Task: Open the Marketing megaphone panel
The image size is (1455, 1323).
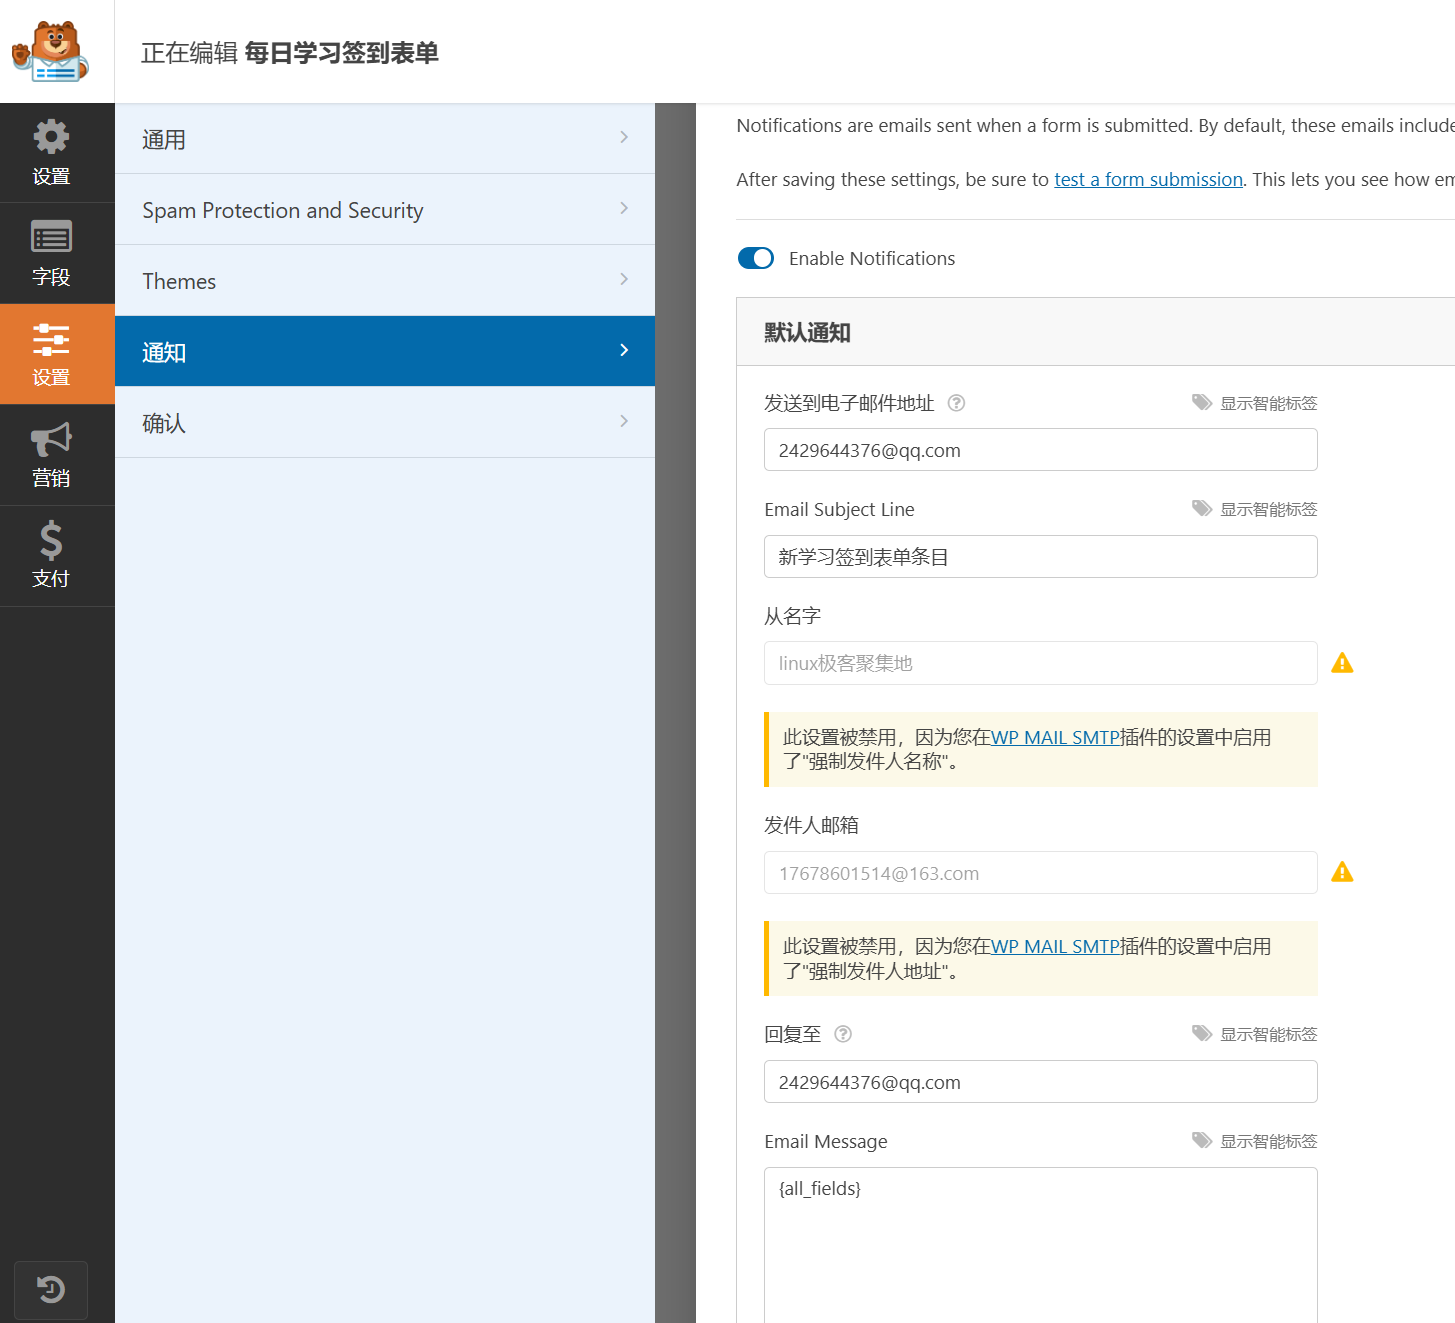Action: point(51,455)
